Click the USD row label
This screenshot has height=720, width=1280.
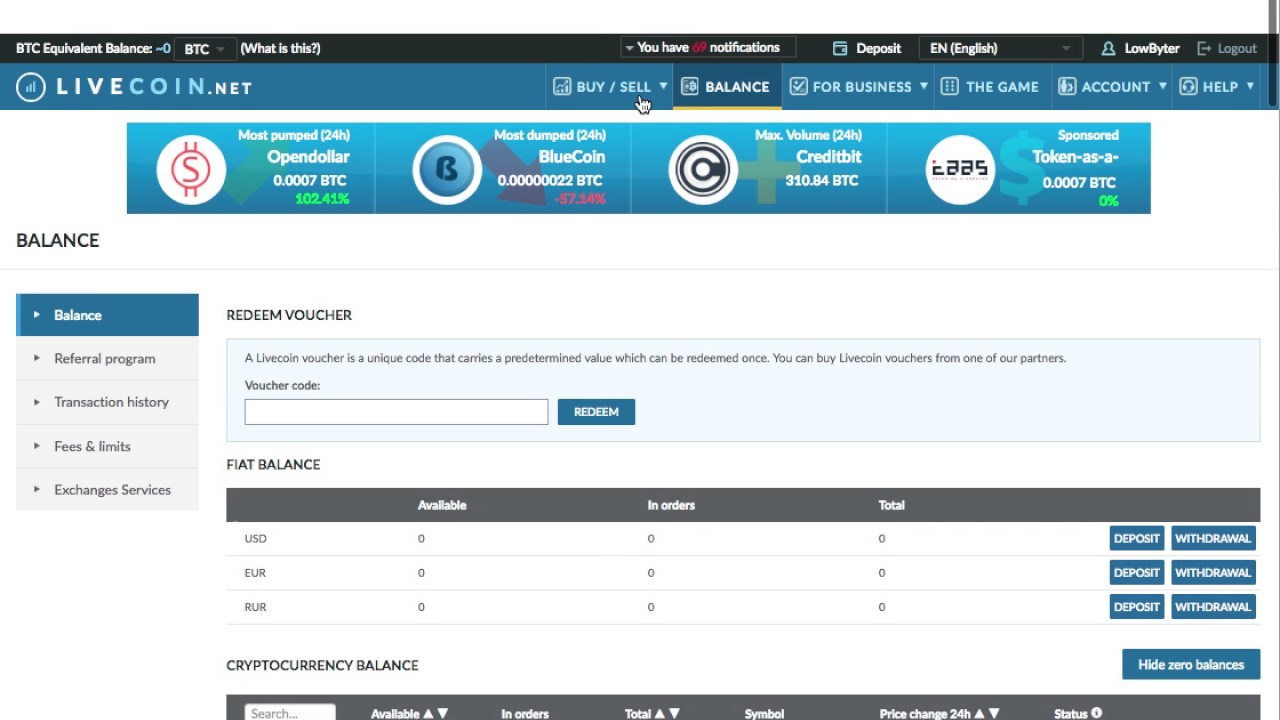(255, 538)
